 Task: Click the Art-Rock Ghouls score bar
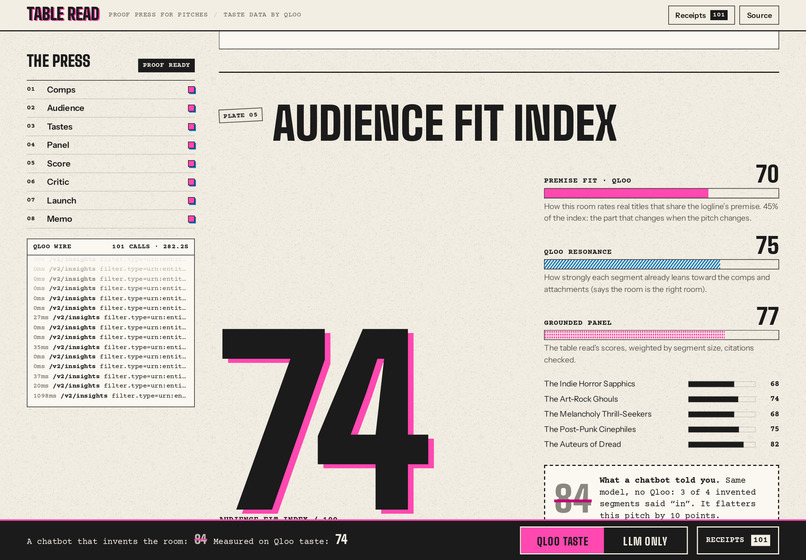coord(722,399)
